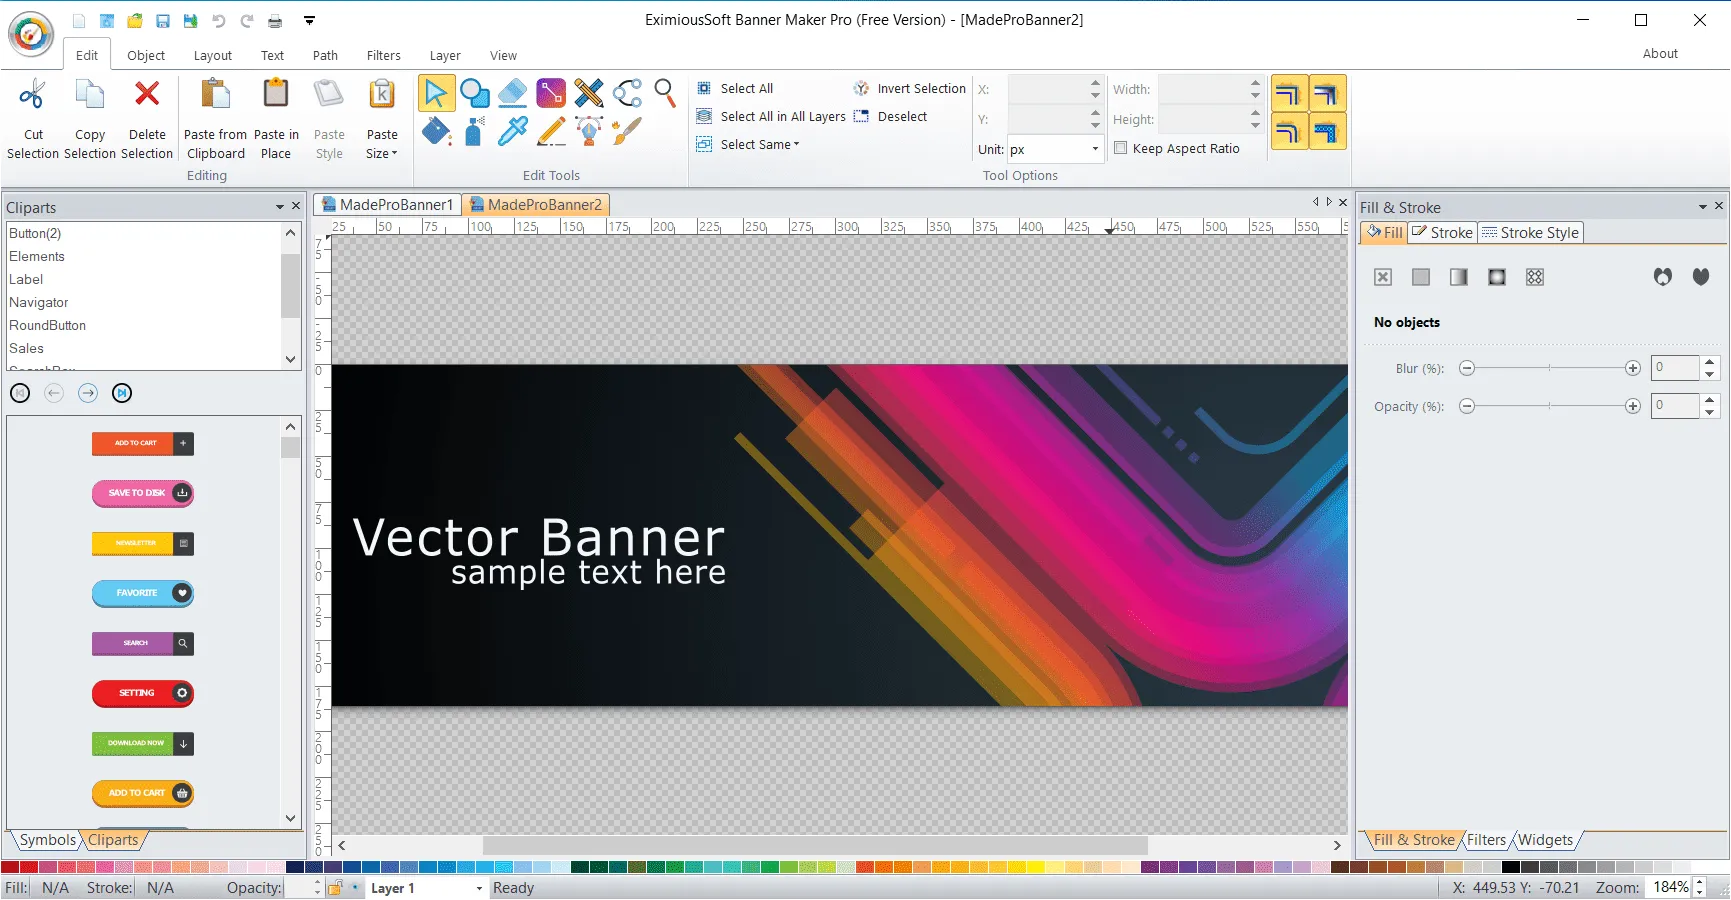
Task: Open the Layout ribbon tab
Action: 212,55
